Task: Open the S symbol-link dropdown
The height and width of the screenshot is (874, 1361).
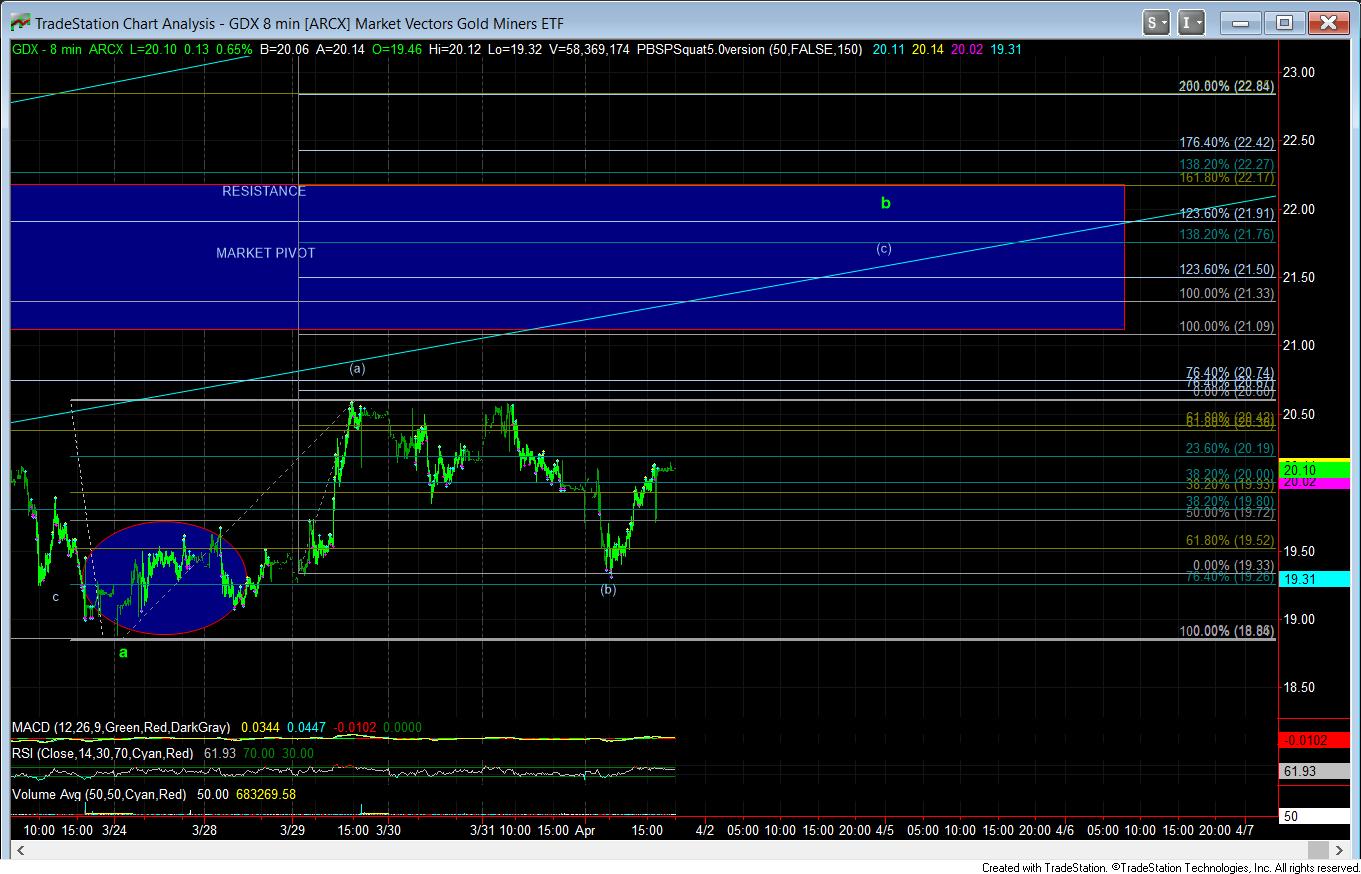Action: [1157, 22]
